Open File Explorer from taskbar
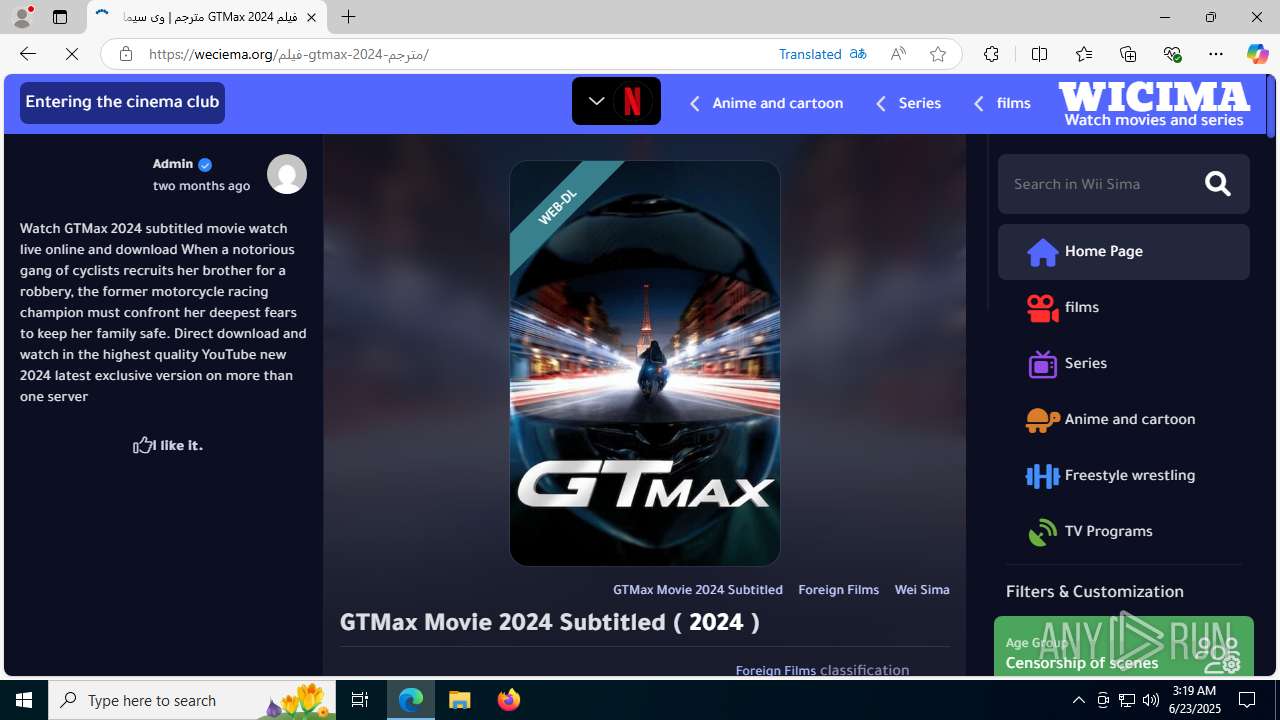Screen dimensions: 1280x720 coord(459,700)
